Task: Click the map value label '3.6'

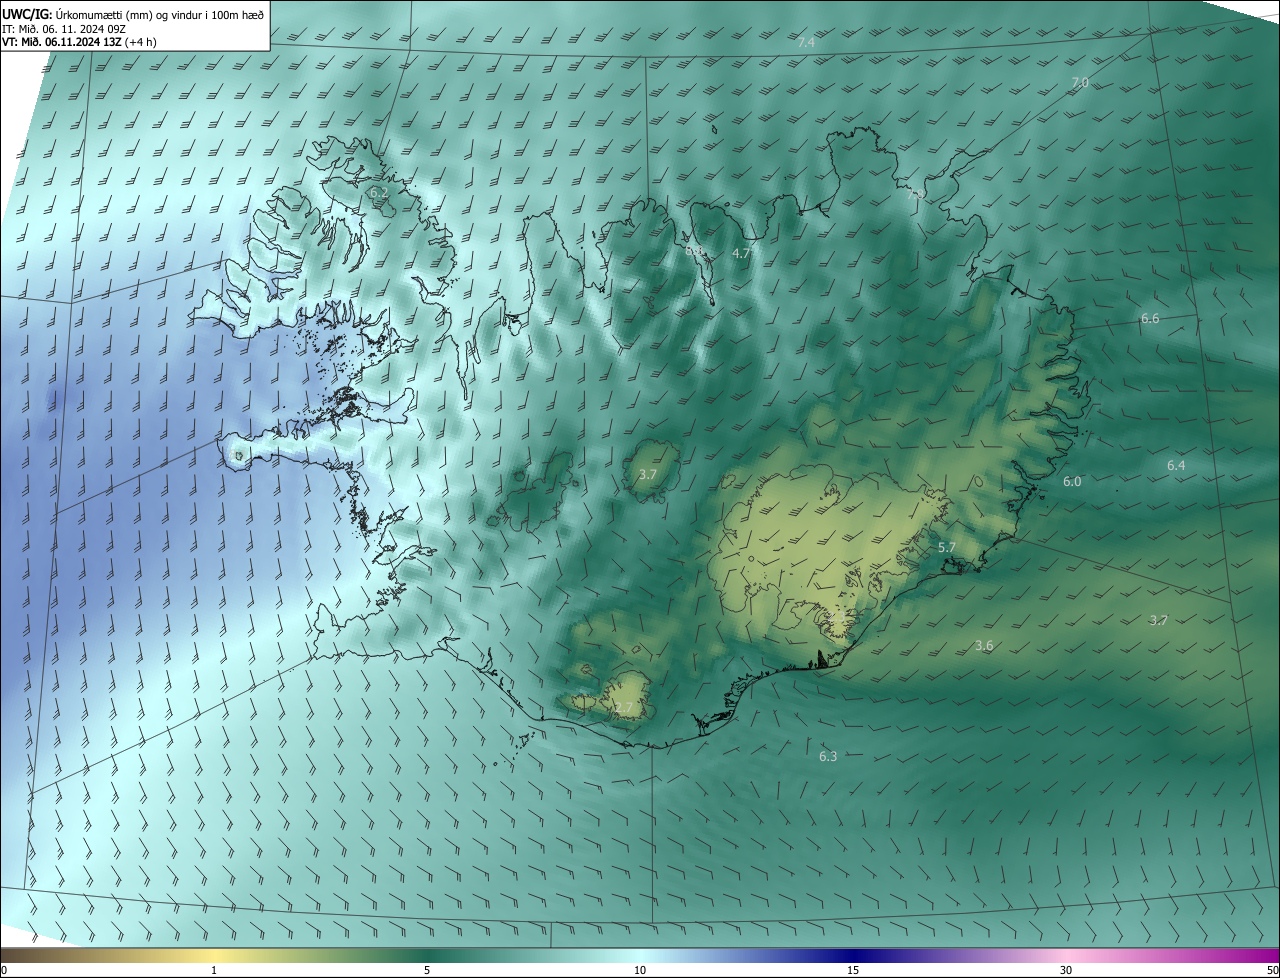Action: point(984,646)
